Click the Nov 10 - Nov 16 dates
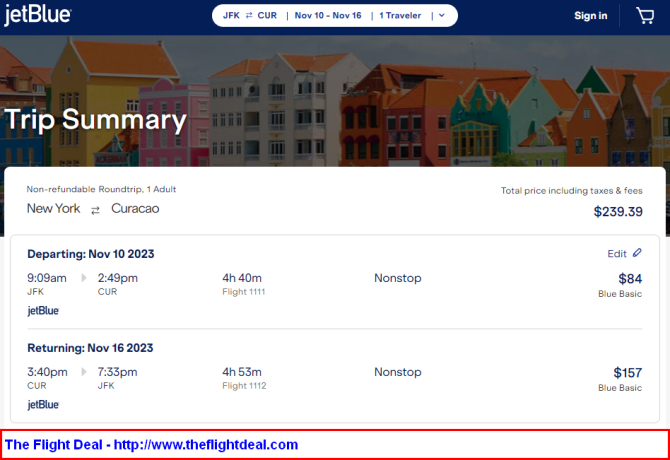The height and width of the screenshot is (460, 670). coord(328,15)
